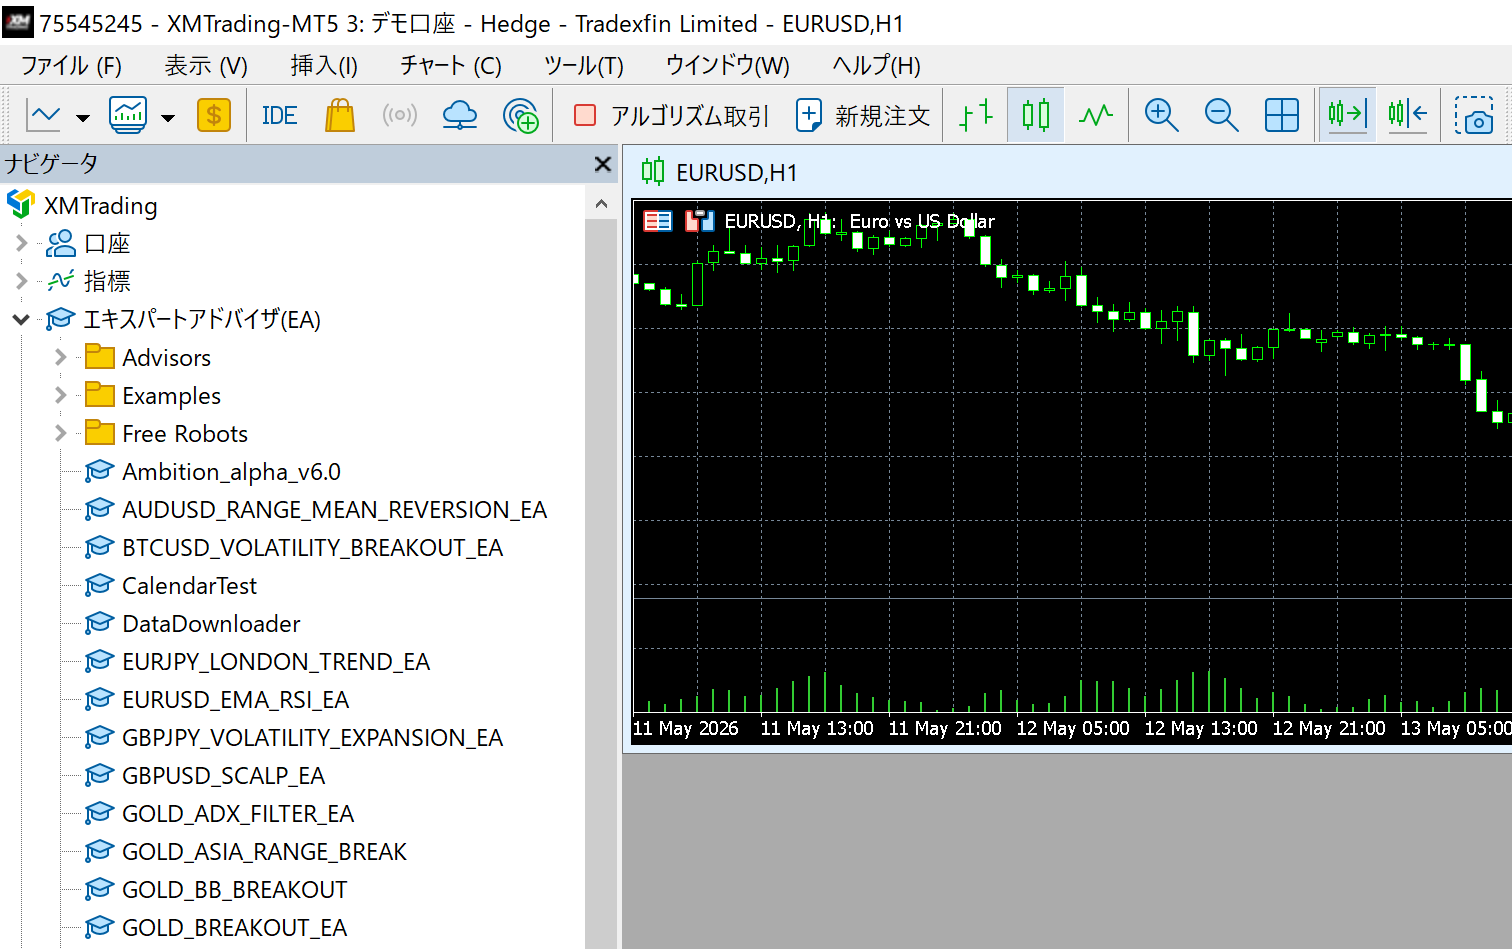Open dropdown arrow next to new chart icon

(x=83, y=118)
